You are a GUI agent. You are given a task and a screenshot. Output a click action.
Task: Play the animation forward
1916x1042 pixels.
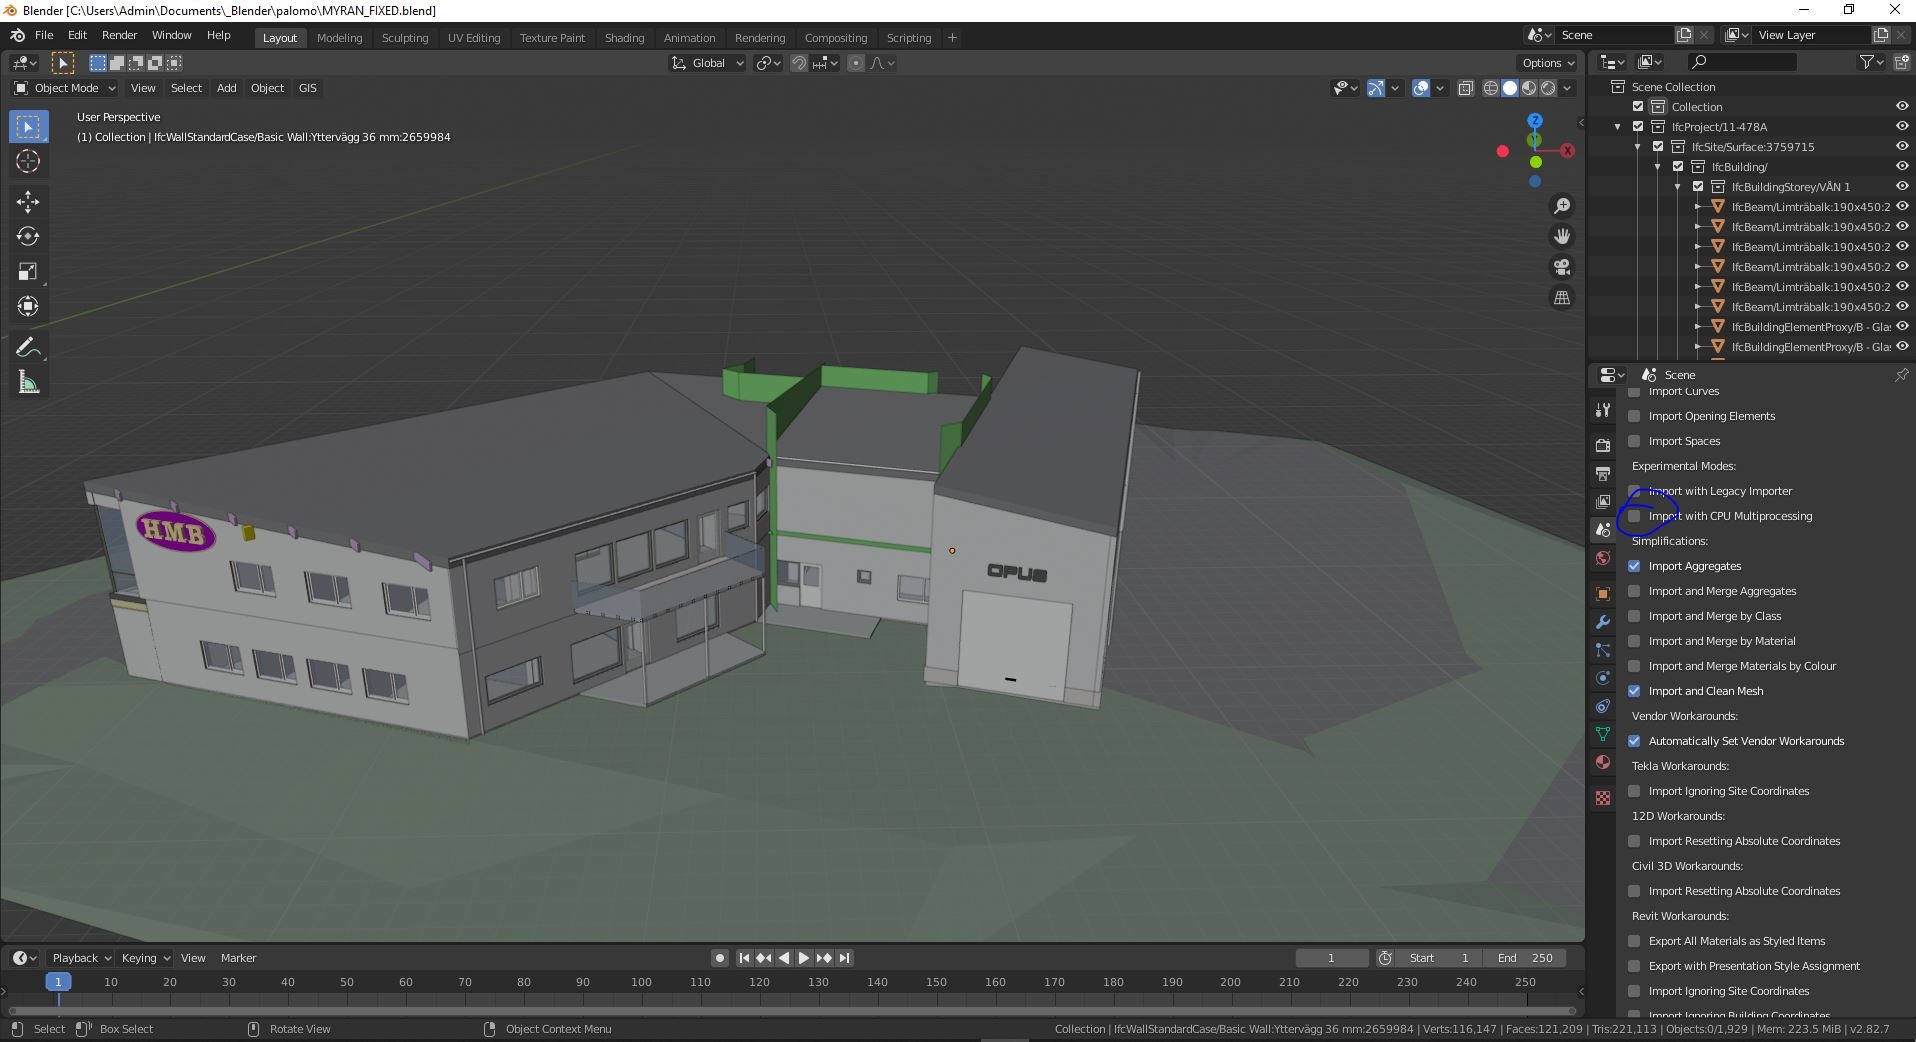point(804,958)
